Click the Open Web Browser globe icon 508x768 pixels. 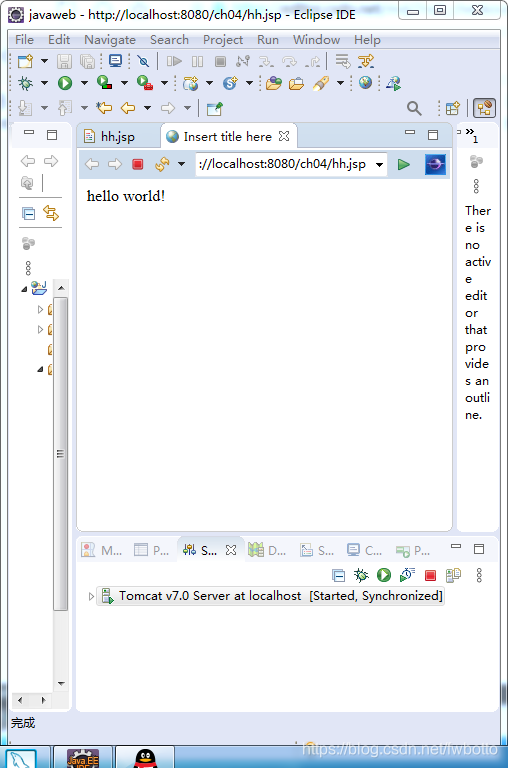pos(365,82)
